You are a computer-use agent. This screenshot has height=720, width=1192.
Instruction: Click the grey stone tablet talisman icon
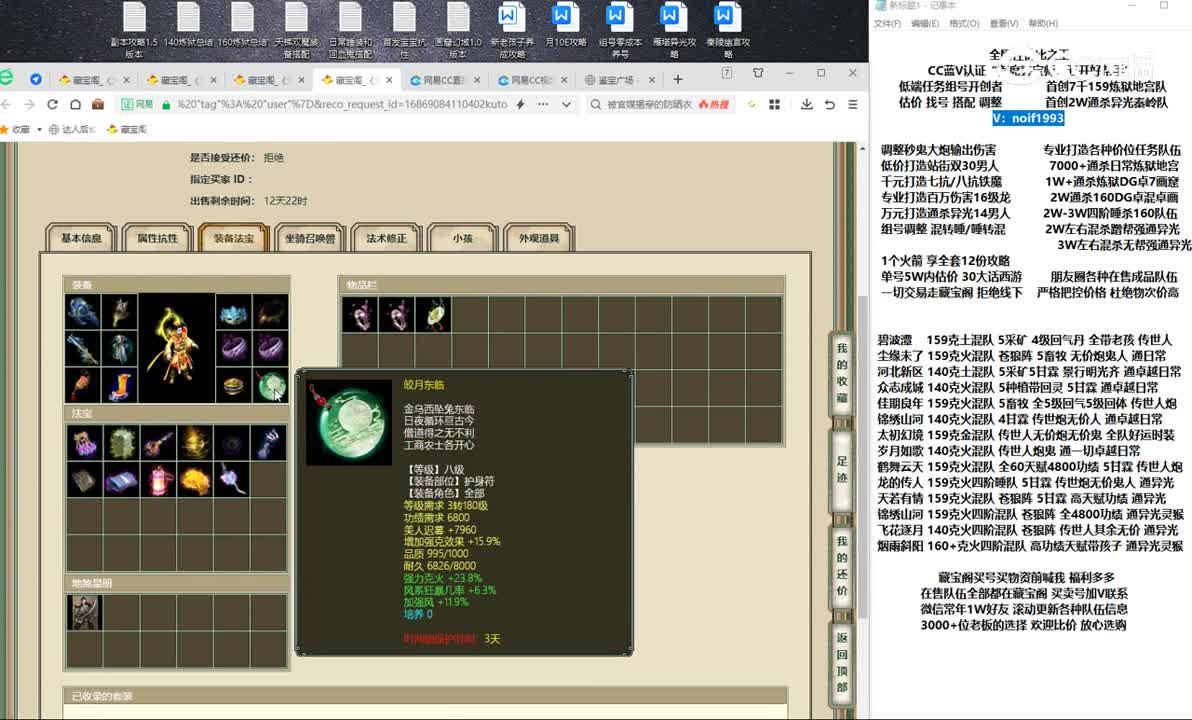tap(84, 480)
